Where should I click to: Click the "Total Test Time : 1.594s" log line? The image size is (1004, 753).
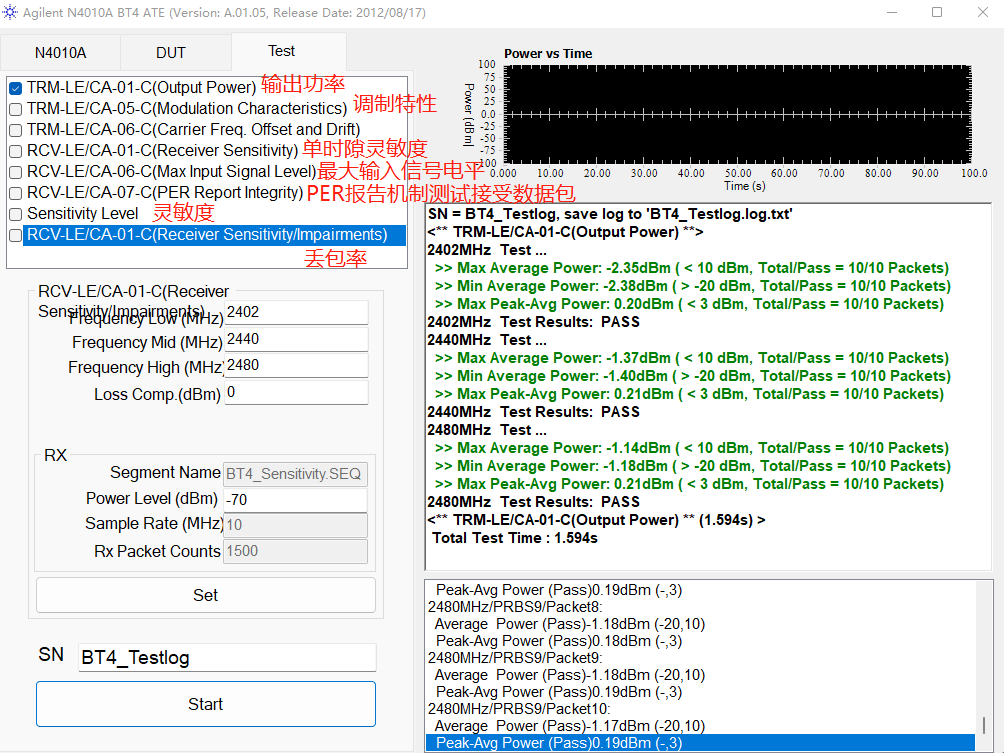point(515,538)
